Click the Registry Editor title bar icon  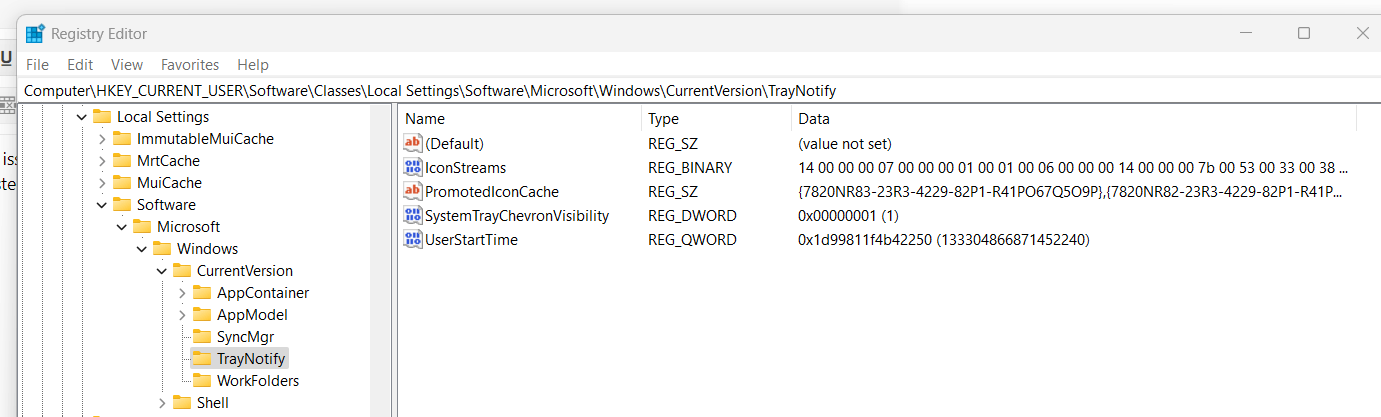[x=35, y=33]
